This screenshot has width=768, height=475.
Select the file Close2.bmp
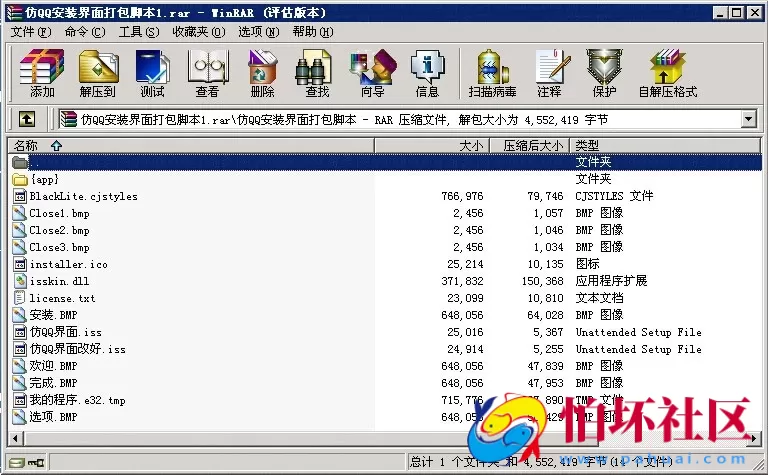(x=59, y=230)
